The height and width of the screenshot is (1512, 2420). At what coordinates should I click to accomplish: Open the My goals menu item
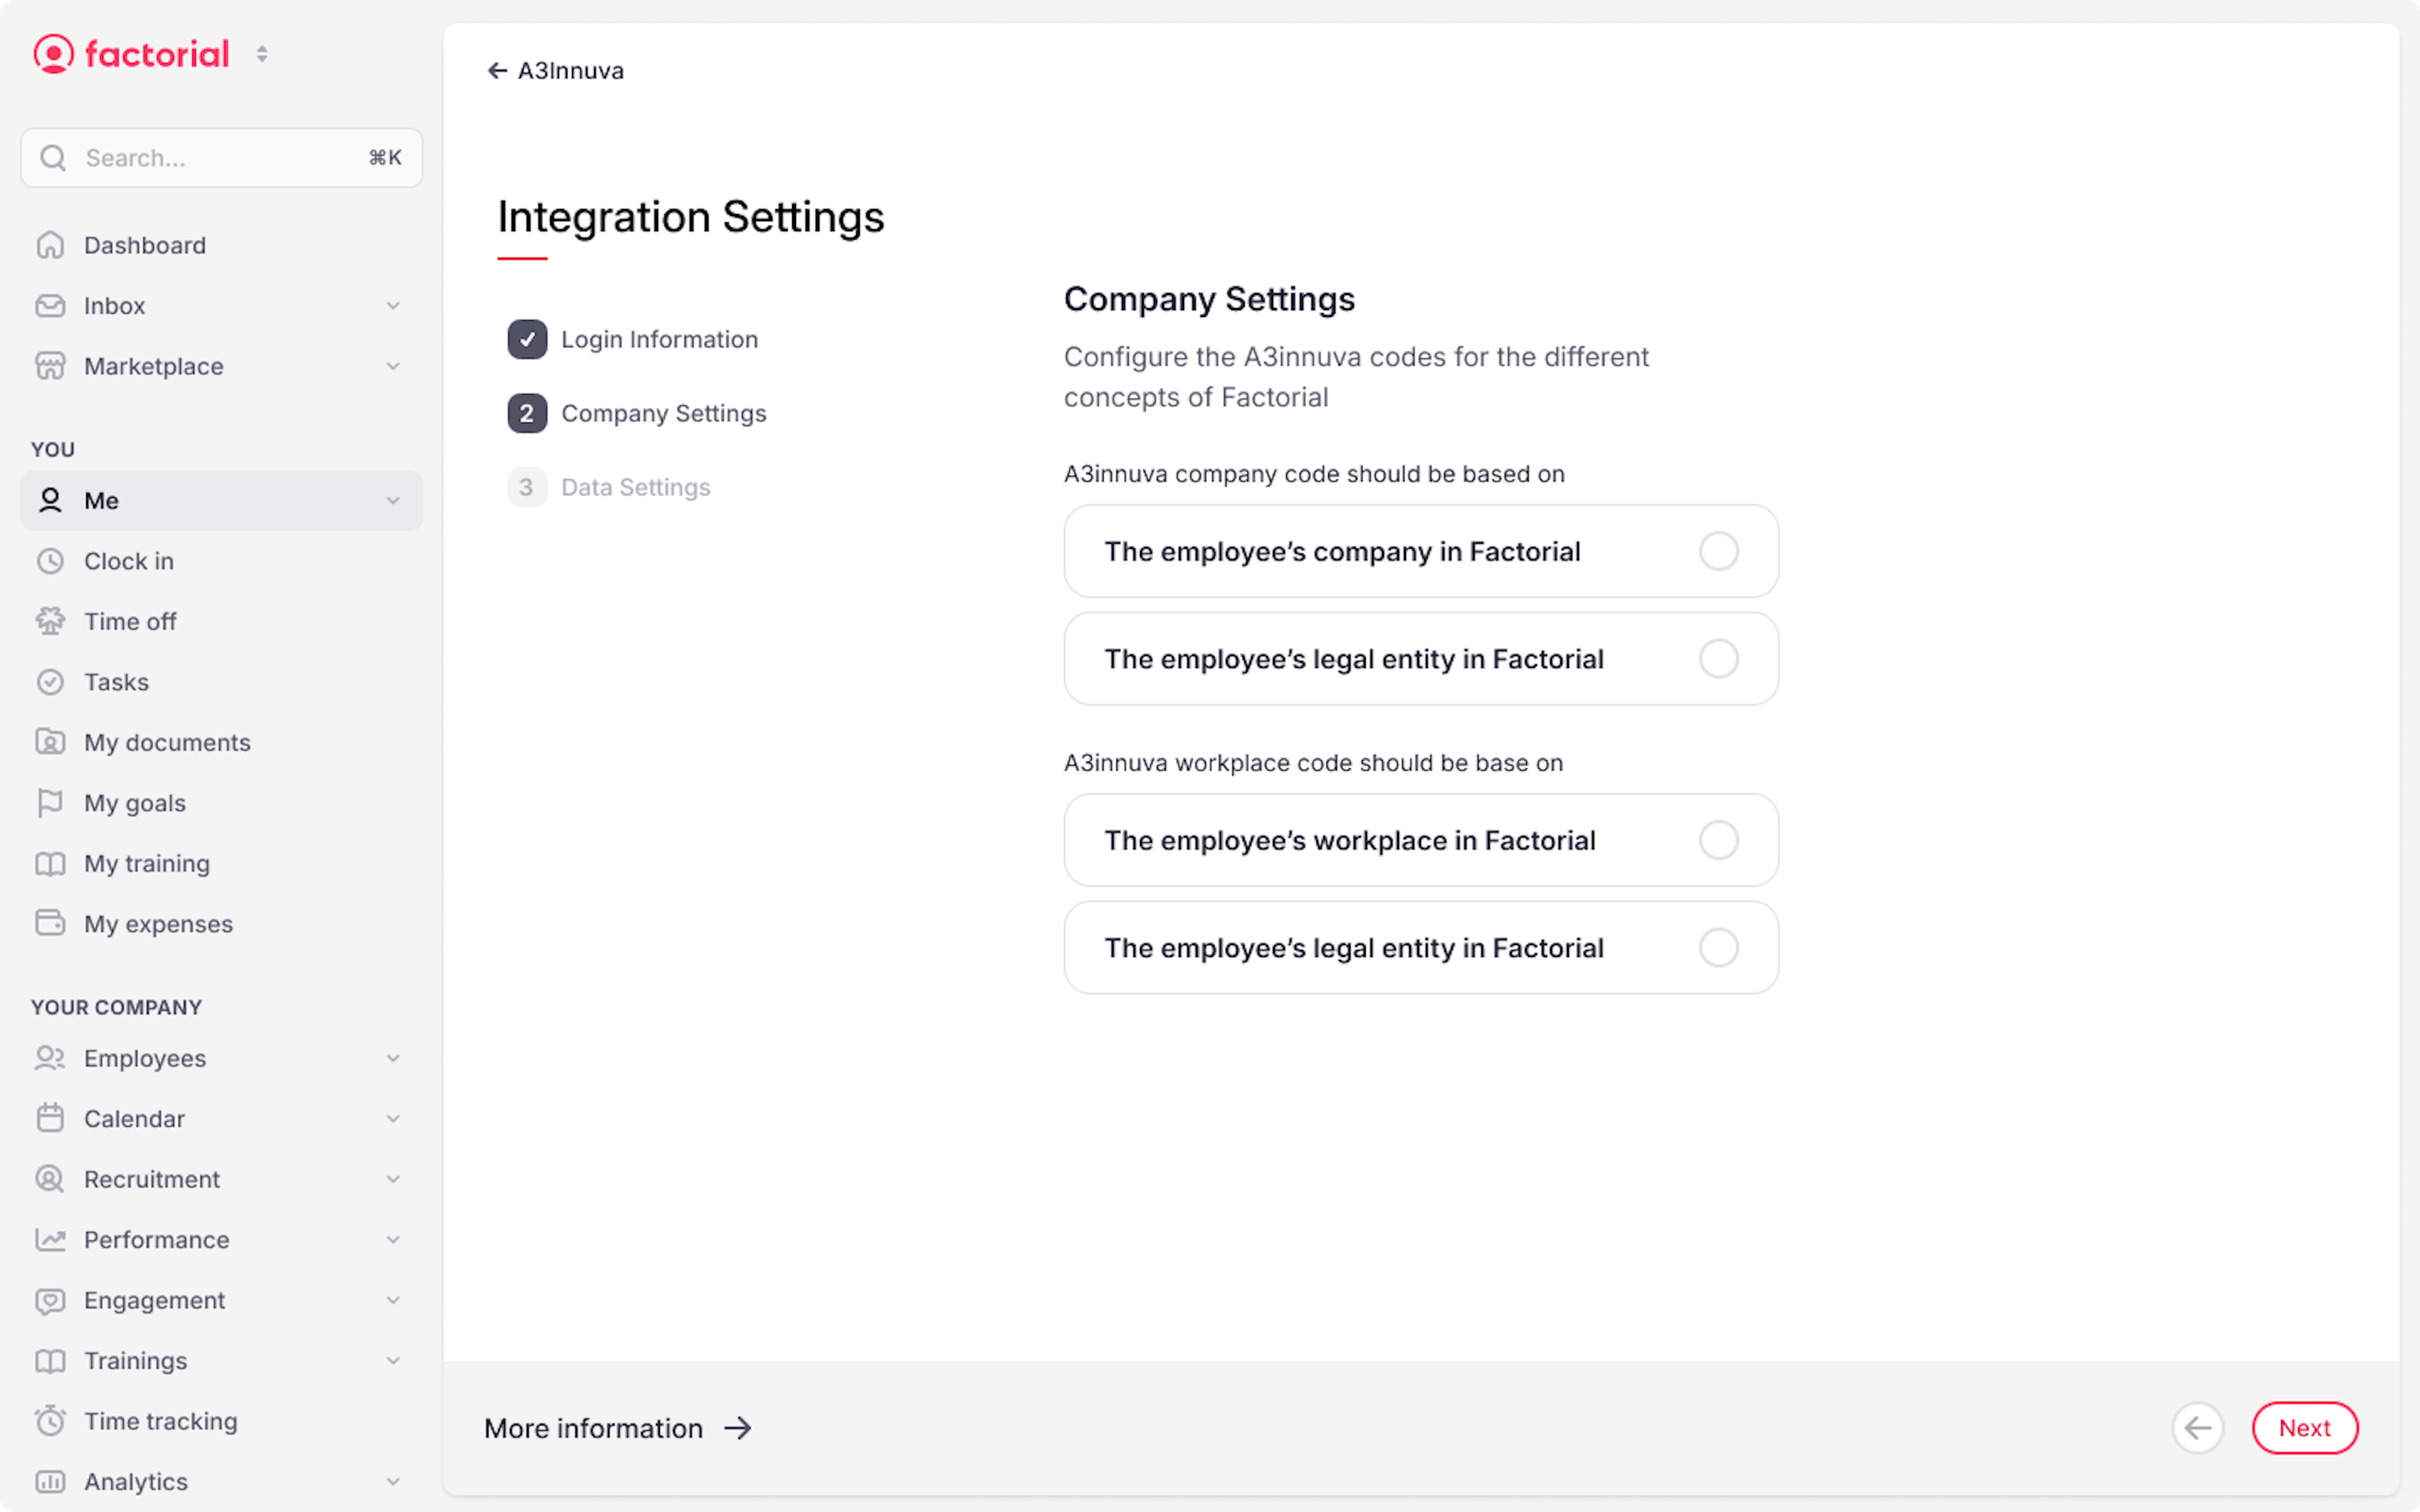pos(221,803)
